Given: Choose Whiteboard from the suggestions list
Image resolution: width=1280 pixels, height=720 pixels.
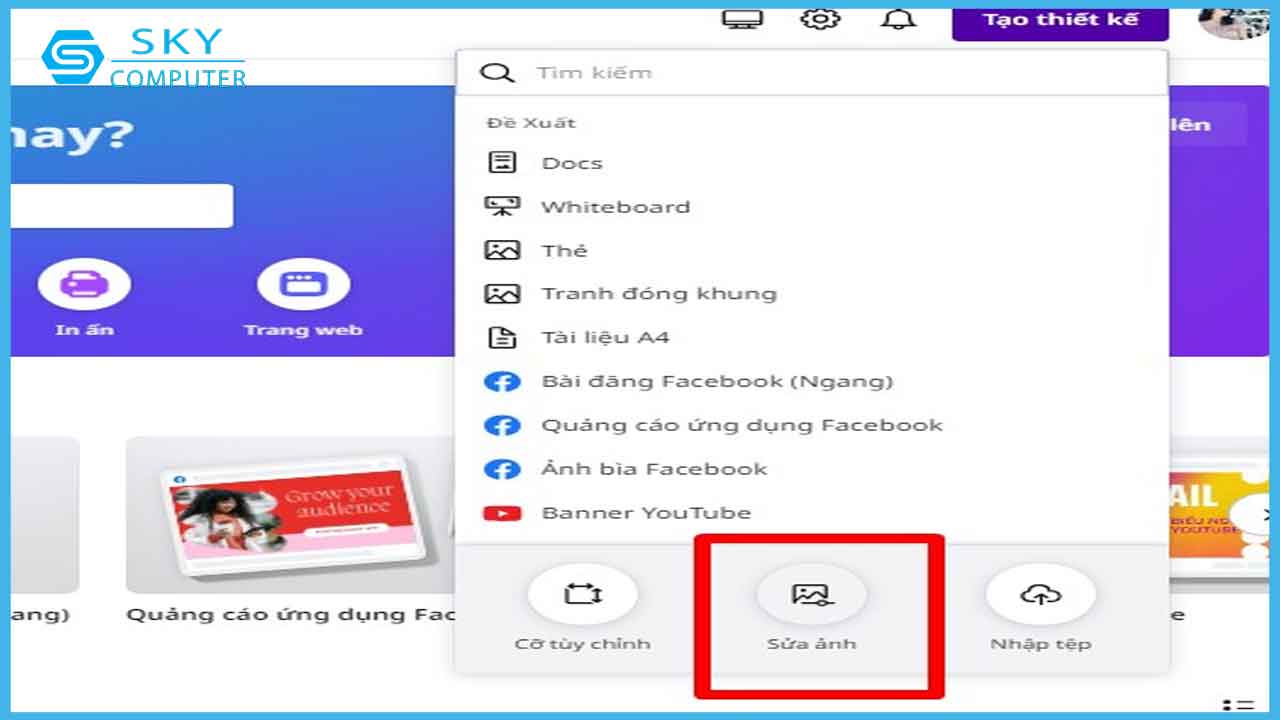Looking at the screenshot, I should (x=615, y=207).
